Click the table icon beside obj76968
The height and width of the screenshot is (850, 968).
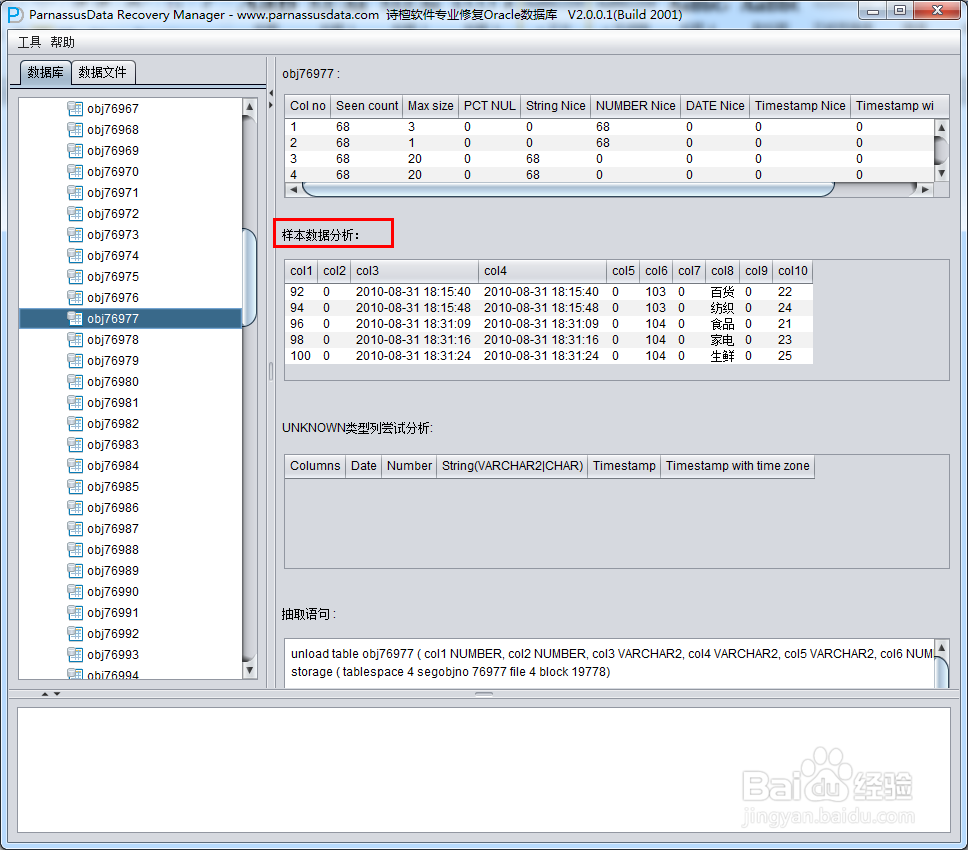(x=75, y=130)
